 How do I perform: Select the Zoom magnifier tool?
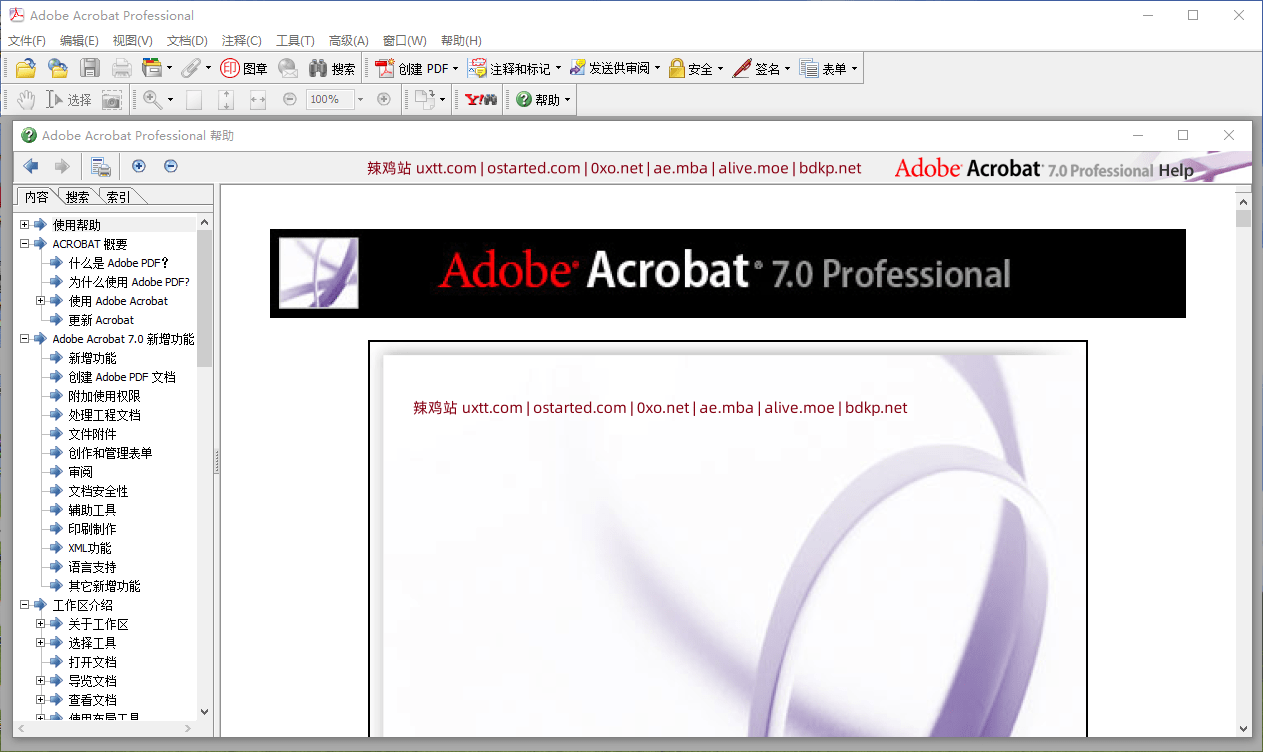coord(152,99)
